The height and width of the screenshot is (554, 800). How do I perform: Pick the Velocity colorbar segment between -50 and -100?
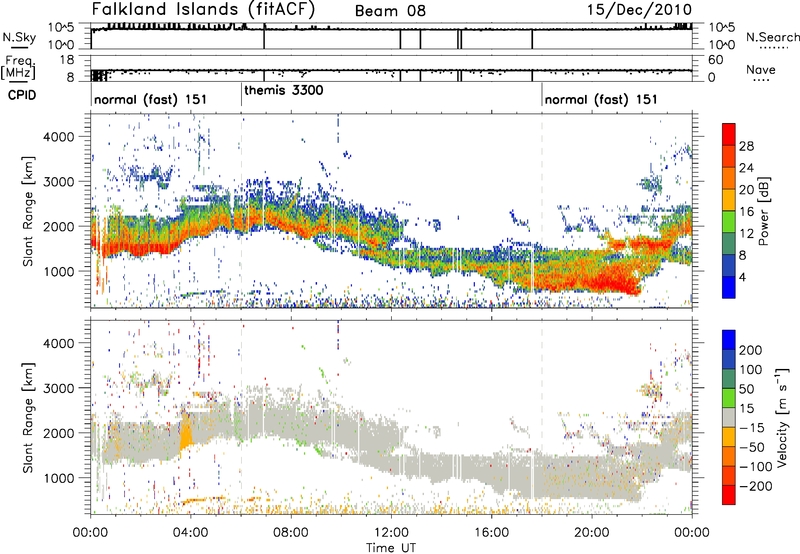click(729, 456)
